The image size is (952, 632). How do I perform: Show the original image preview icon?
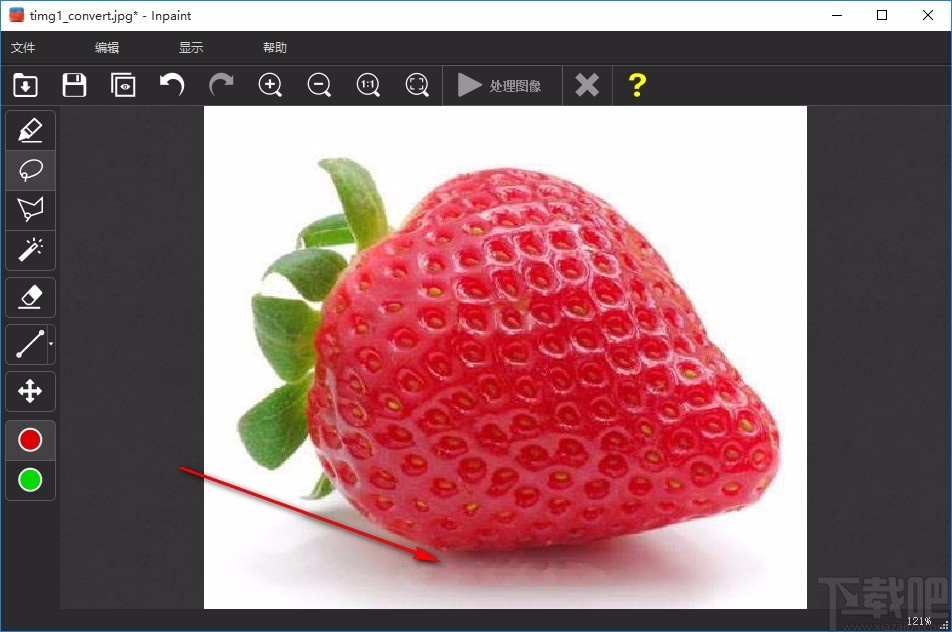(123, 85)
